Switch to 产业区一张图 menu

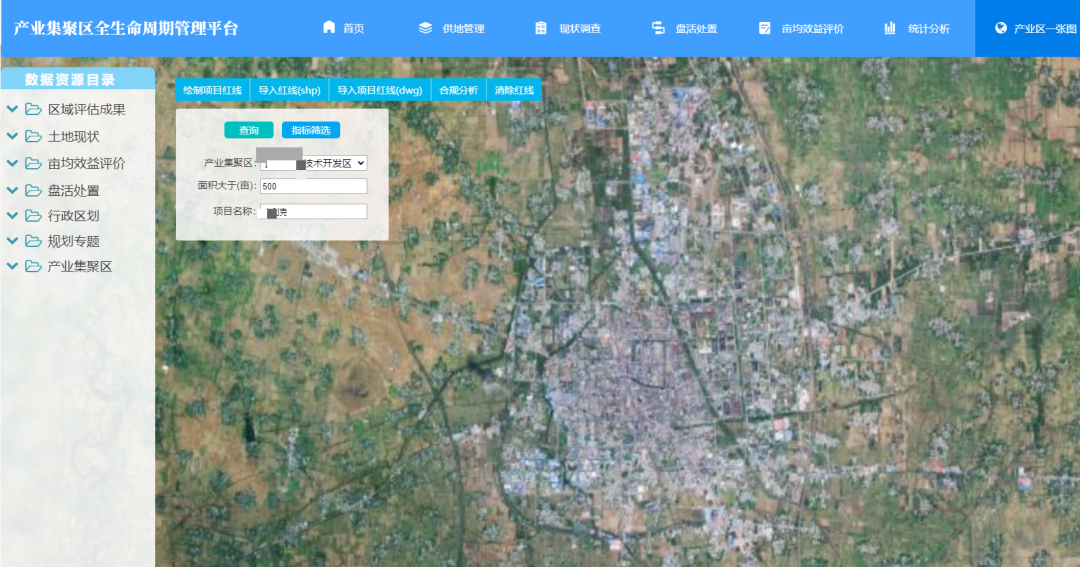coord(1028,28)
